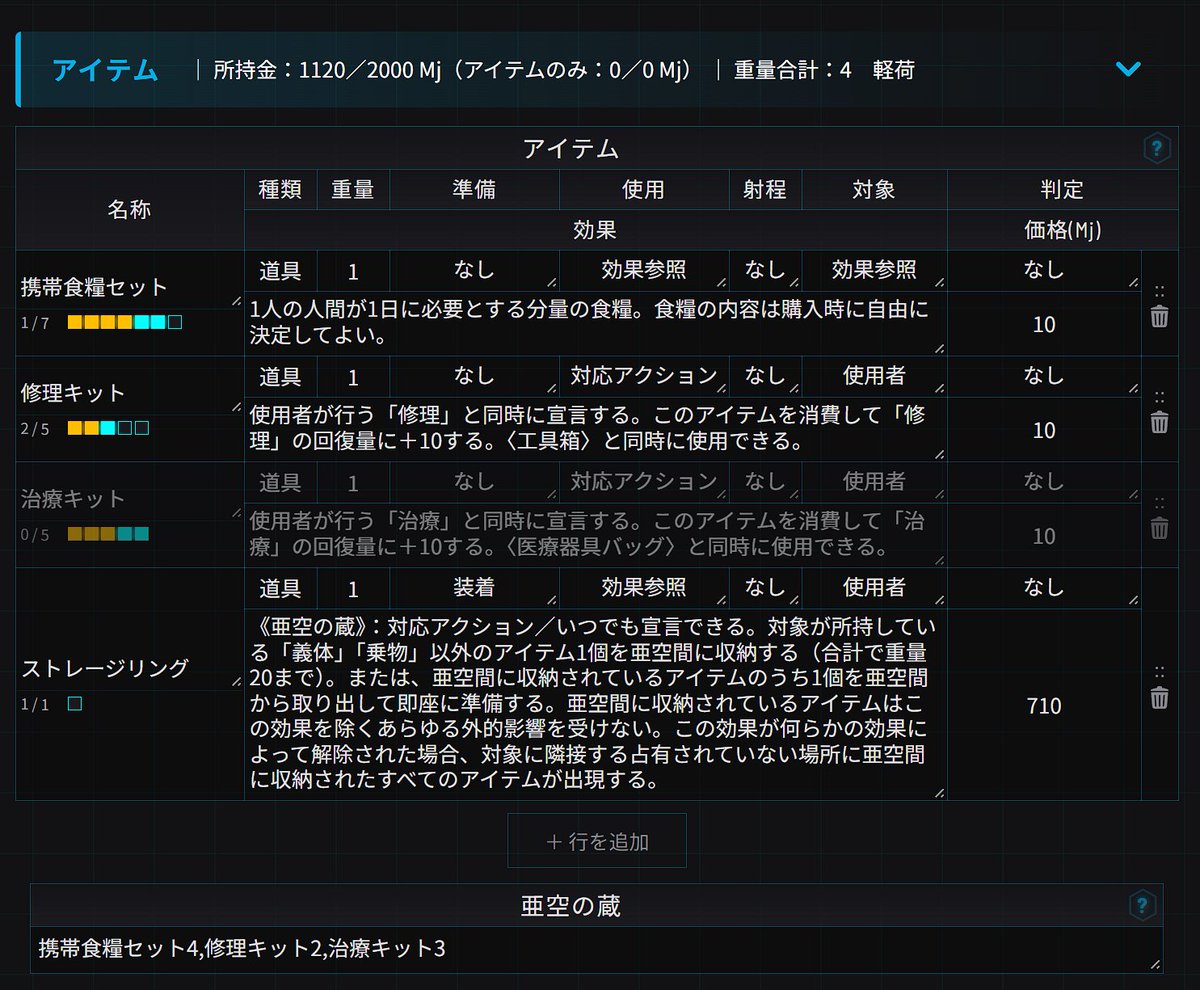Edit the 効果参照 use field of 携帯食糧セット
Screen dimensions: 1200x990
(x=644, y=270)
